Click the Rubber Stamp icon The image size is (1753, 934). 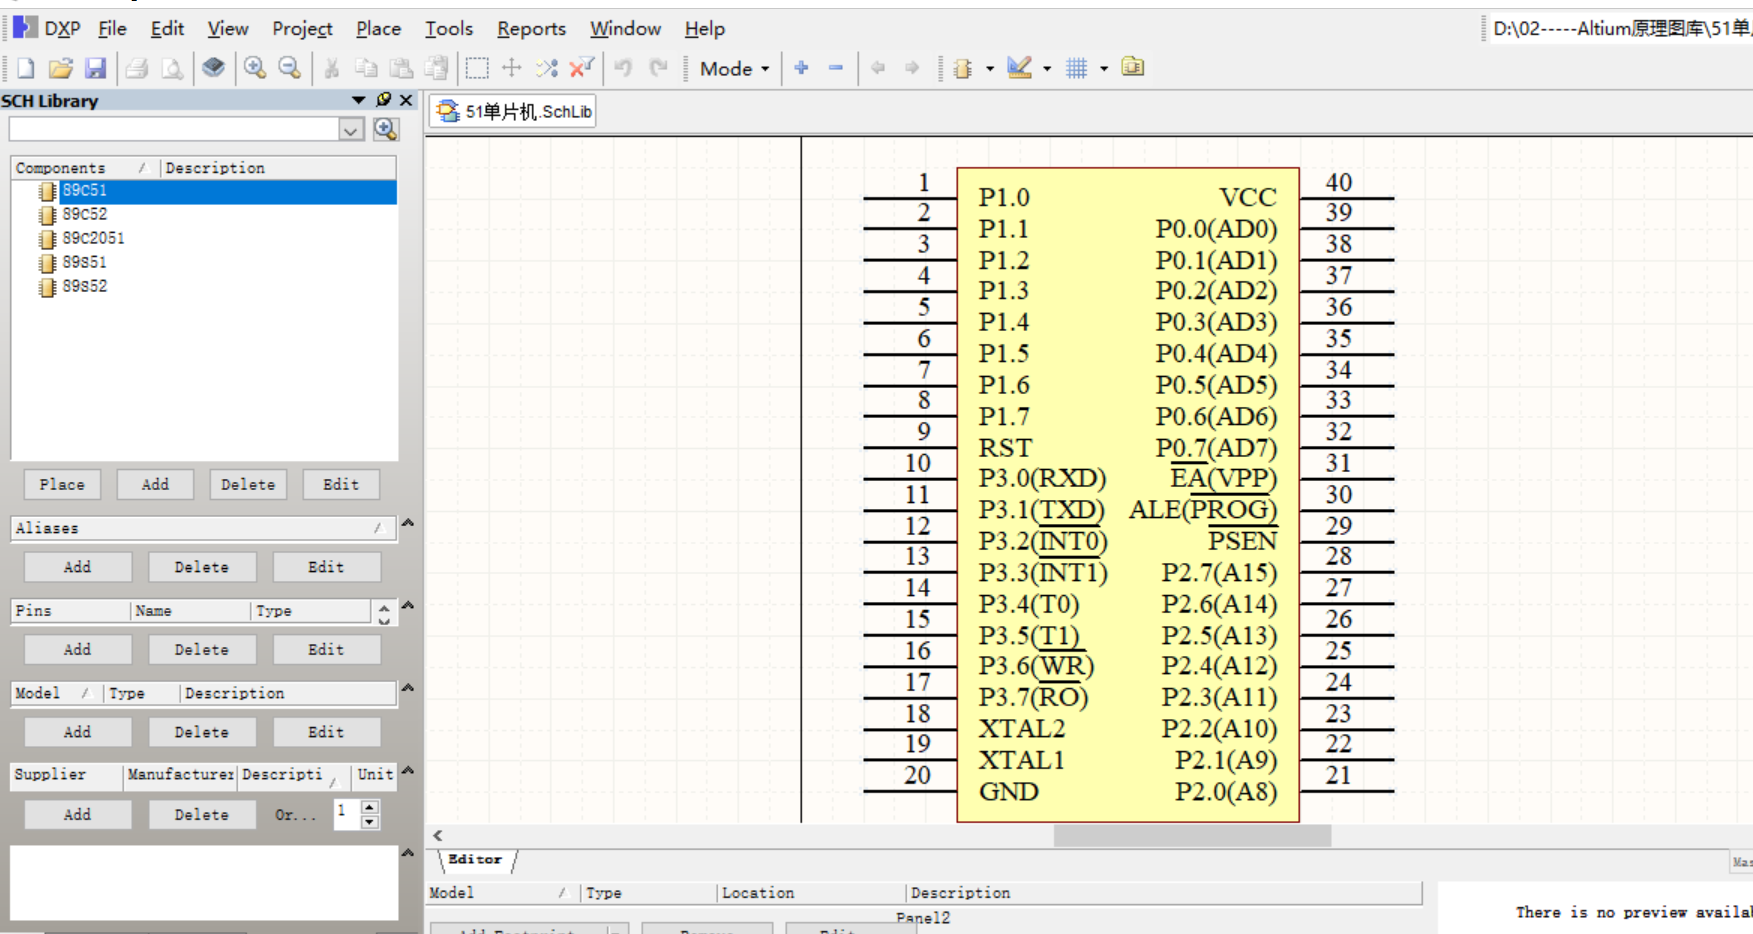point(436,68)
